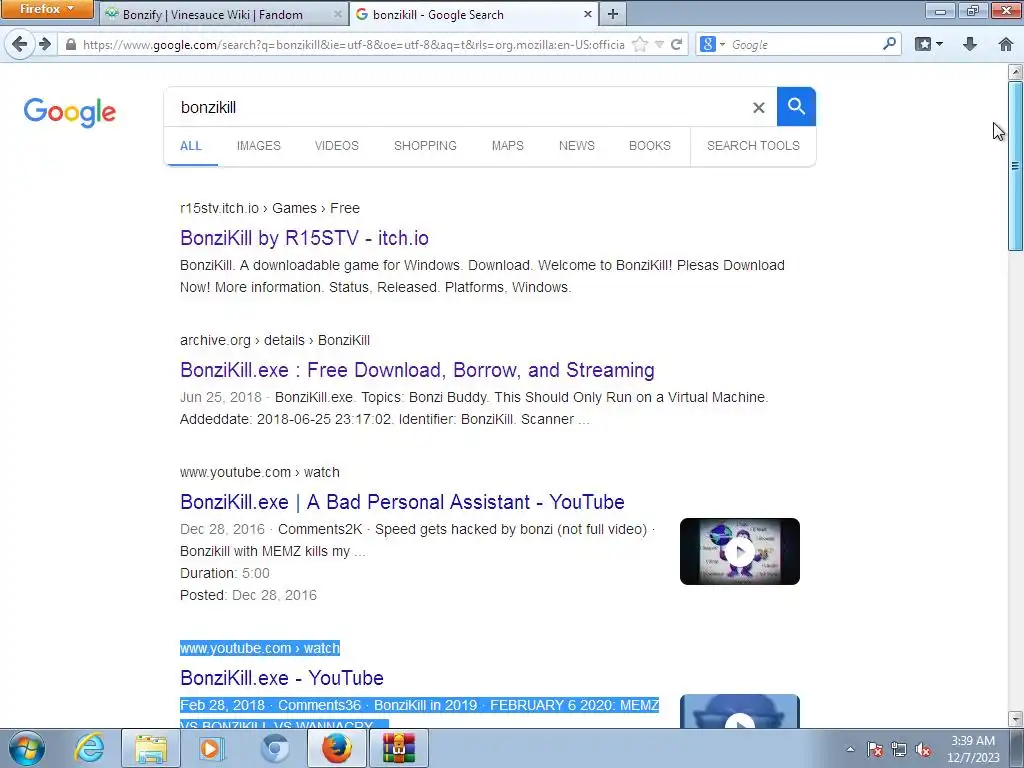Click the Duration: 5:00 text
This screenshot has height=768, width=1024.
pos(225,573)
